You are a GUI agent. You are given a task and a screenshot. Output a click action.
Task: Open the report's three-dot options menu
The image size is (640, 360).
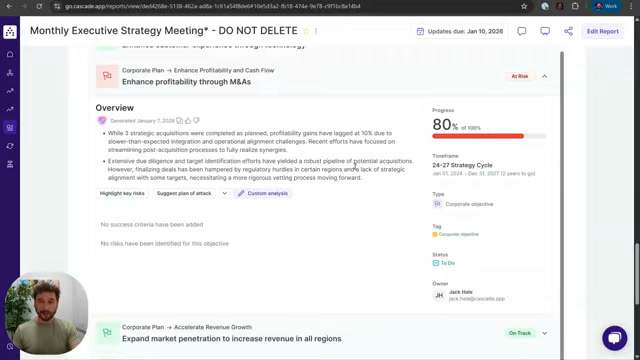pyautogui.click(x=316, y=31)
